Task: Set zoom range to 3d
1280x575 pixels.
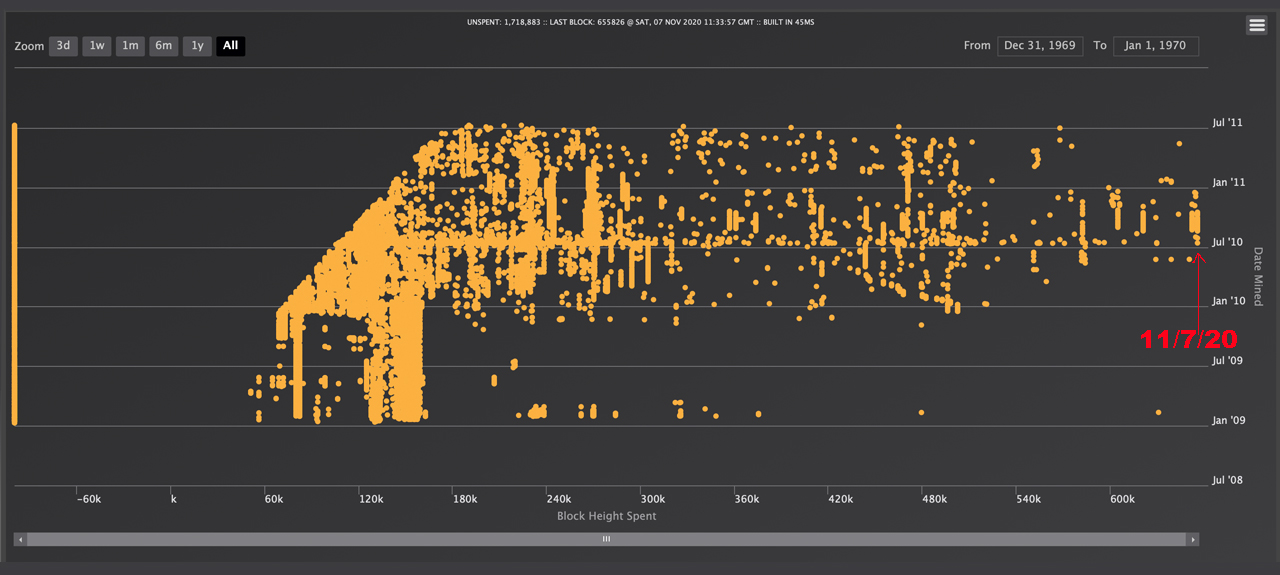Action: [63, 46]
